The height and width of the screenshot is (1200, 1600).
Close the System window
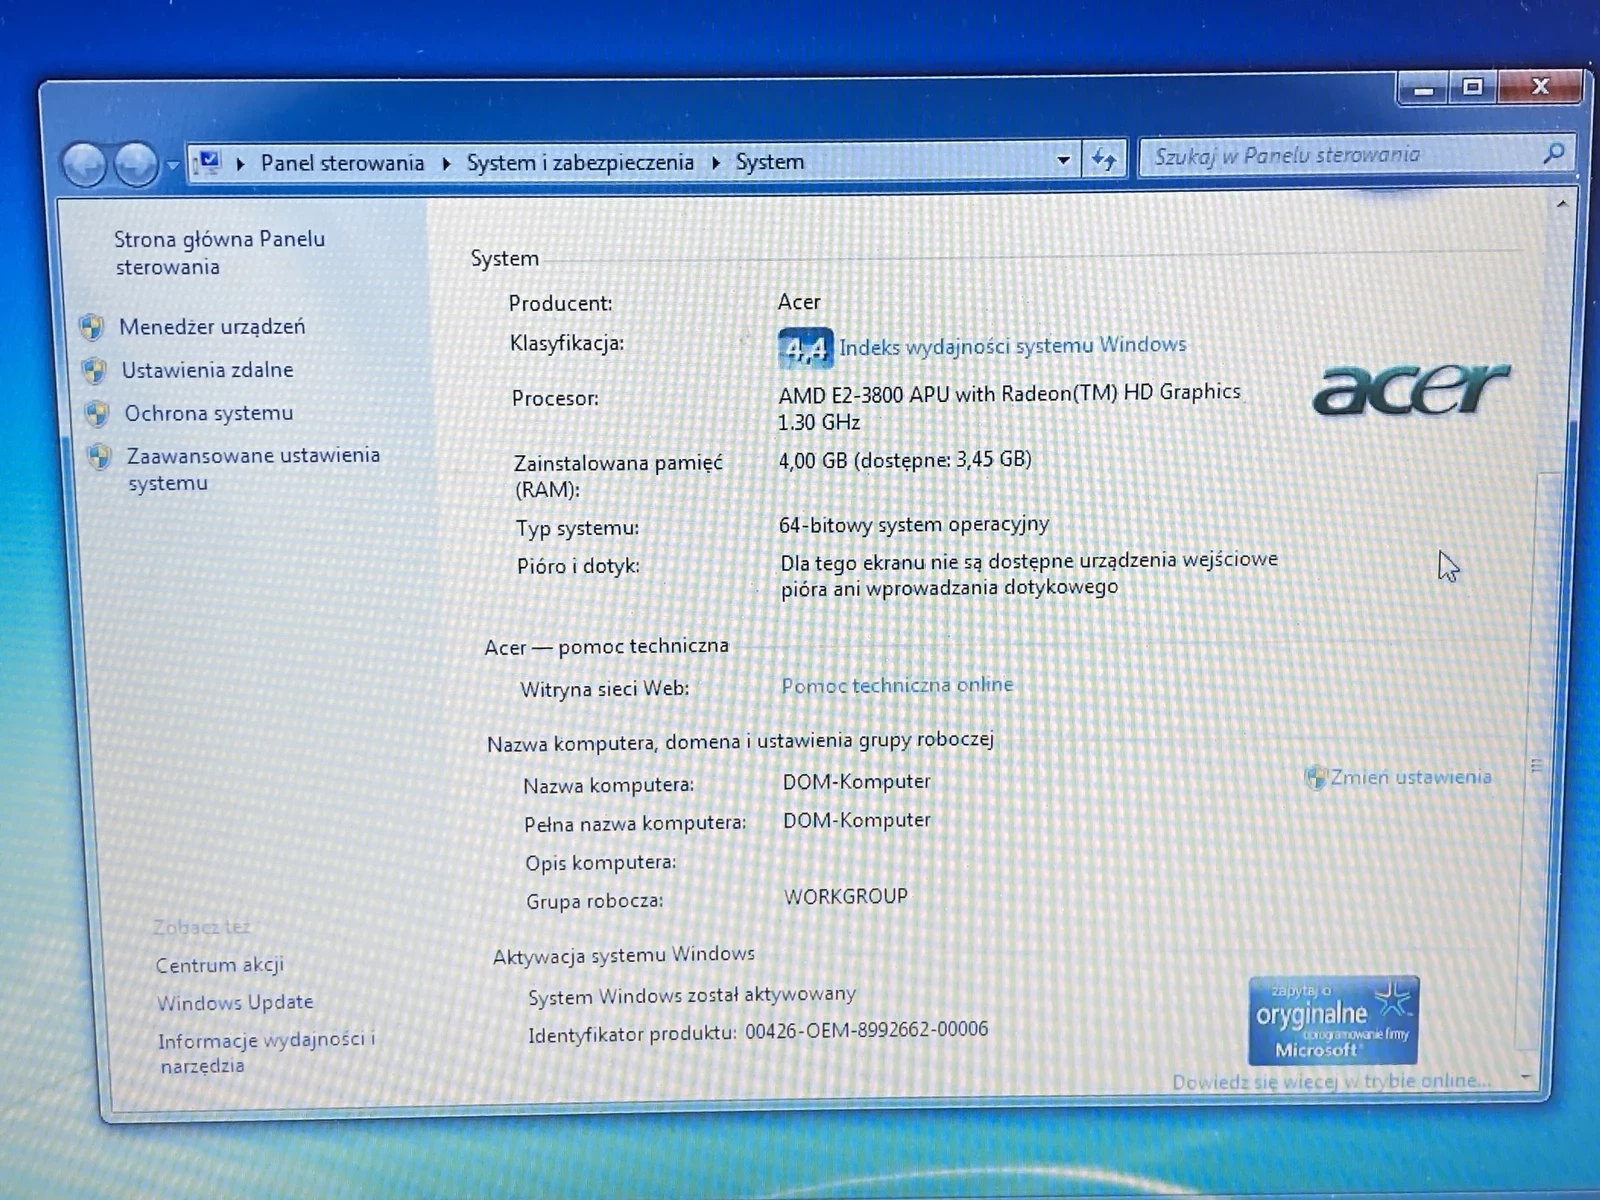coord(1540,86)
